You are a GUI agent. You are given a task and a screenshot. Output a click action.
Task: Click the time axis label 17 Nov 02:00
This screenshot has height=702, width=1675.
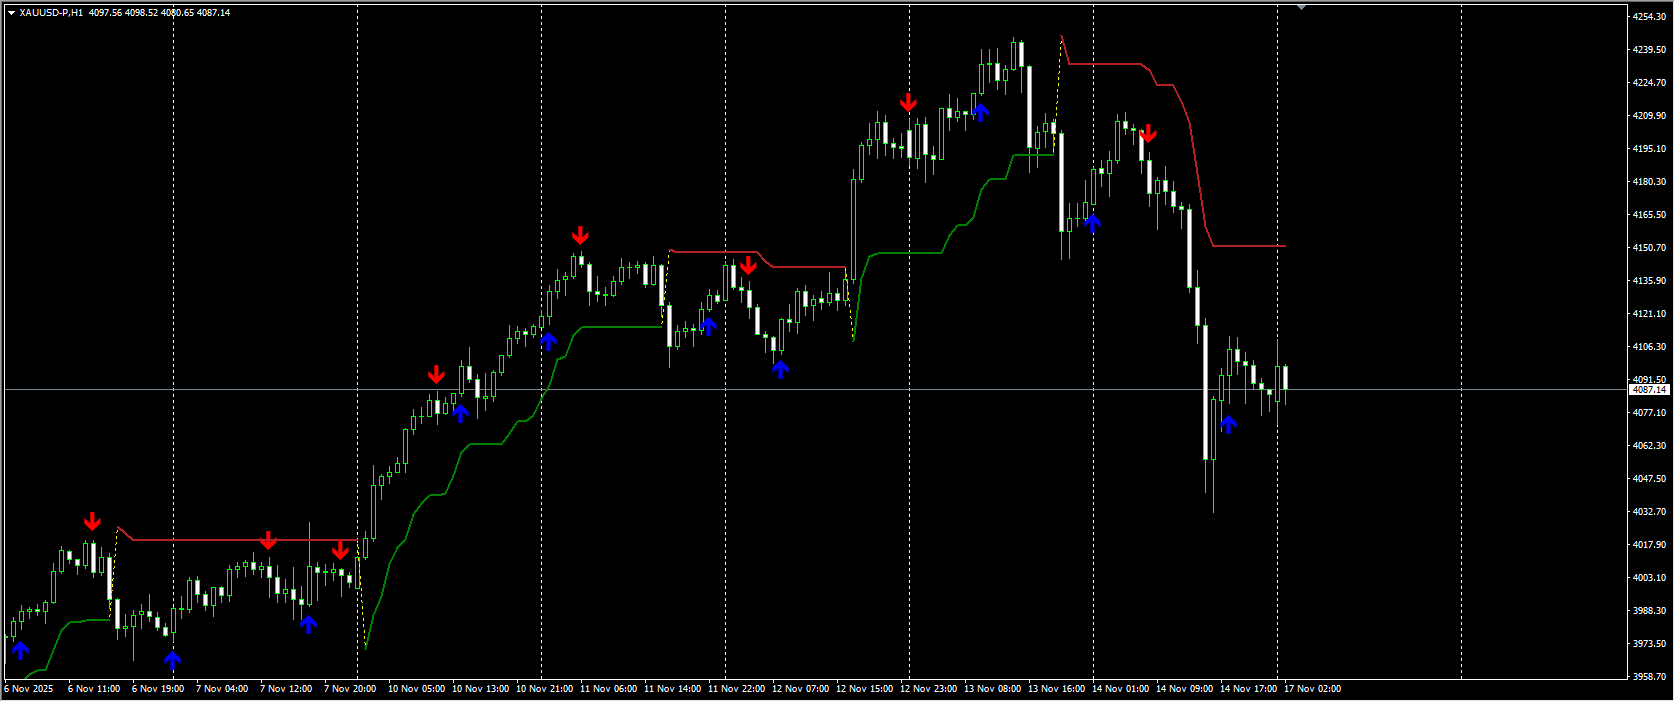1312,689
